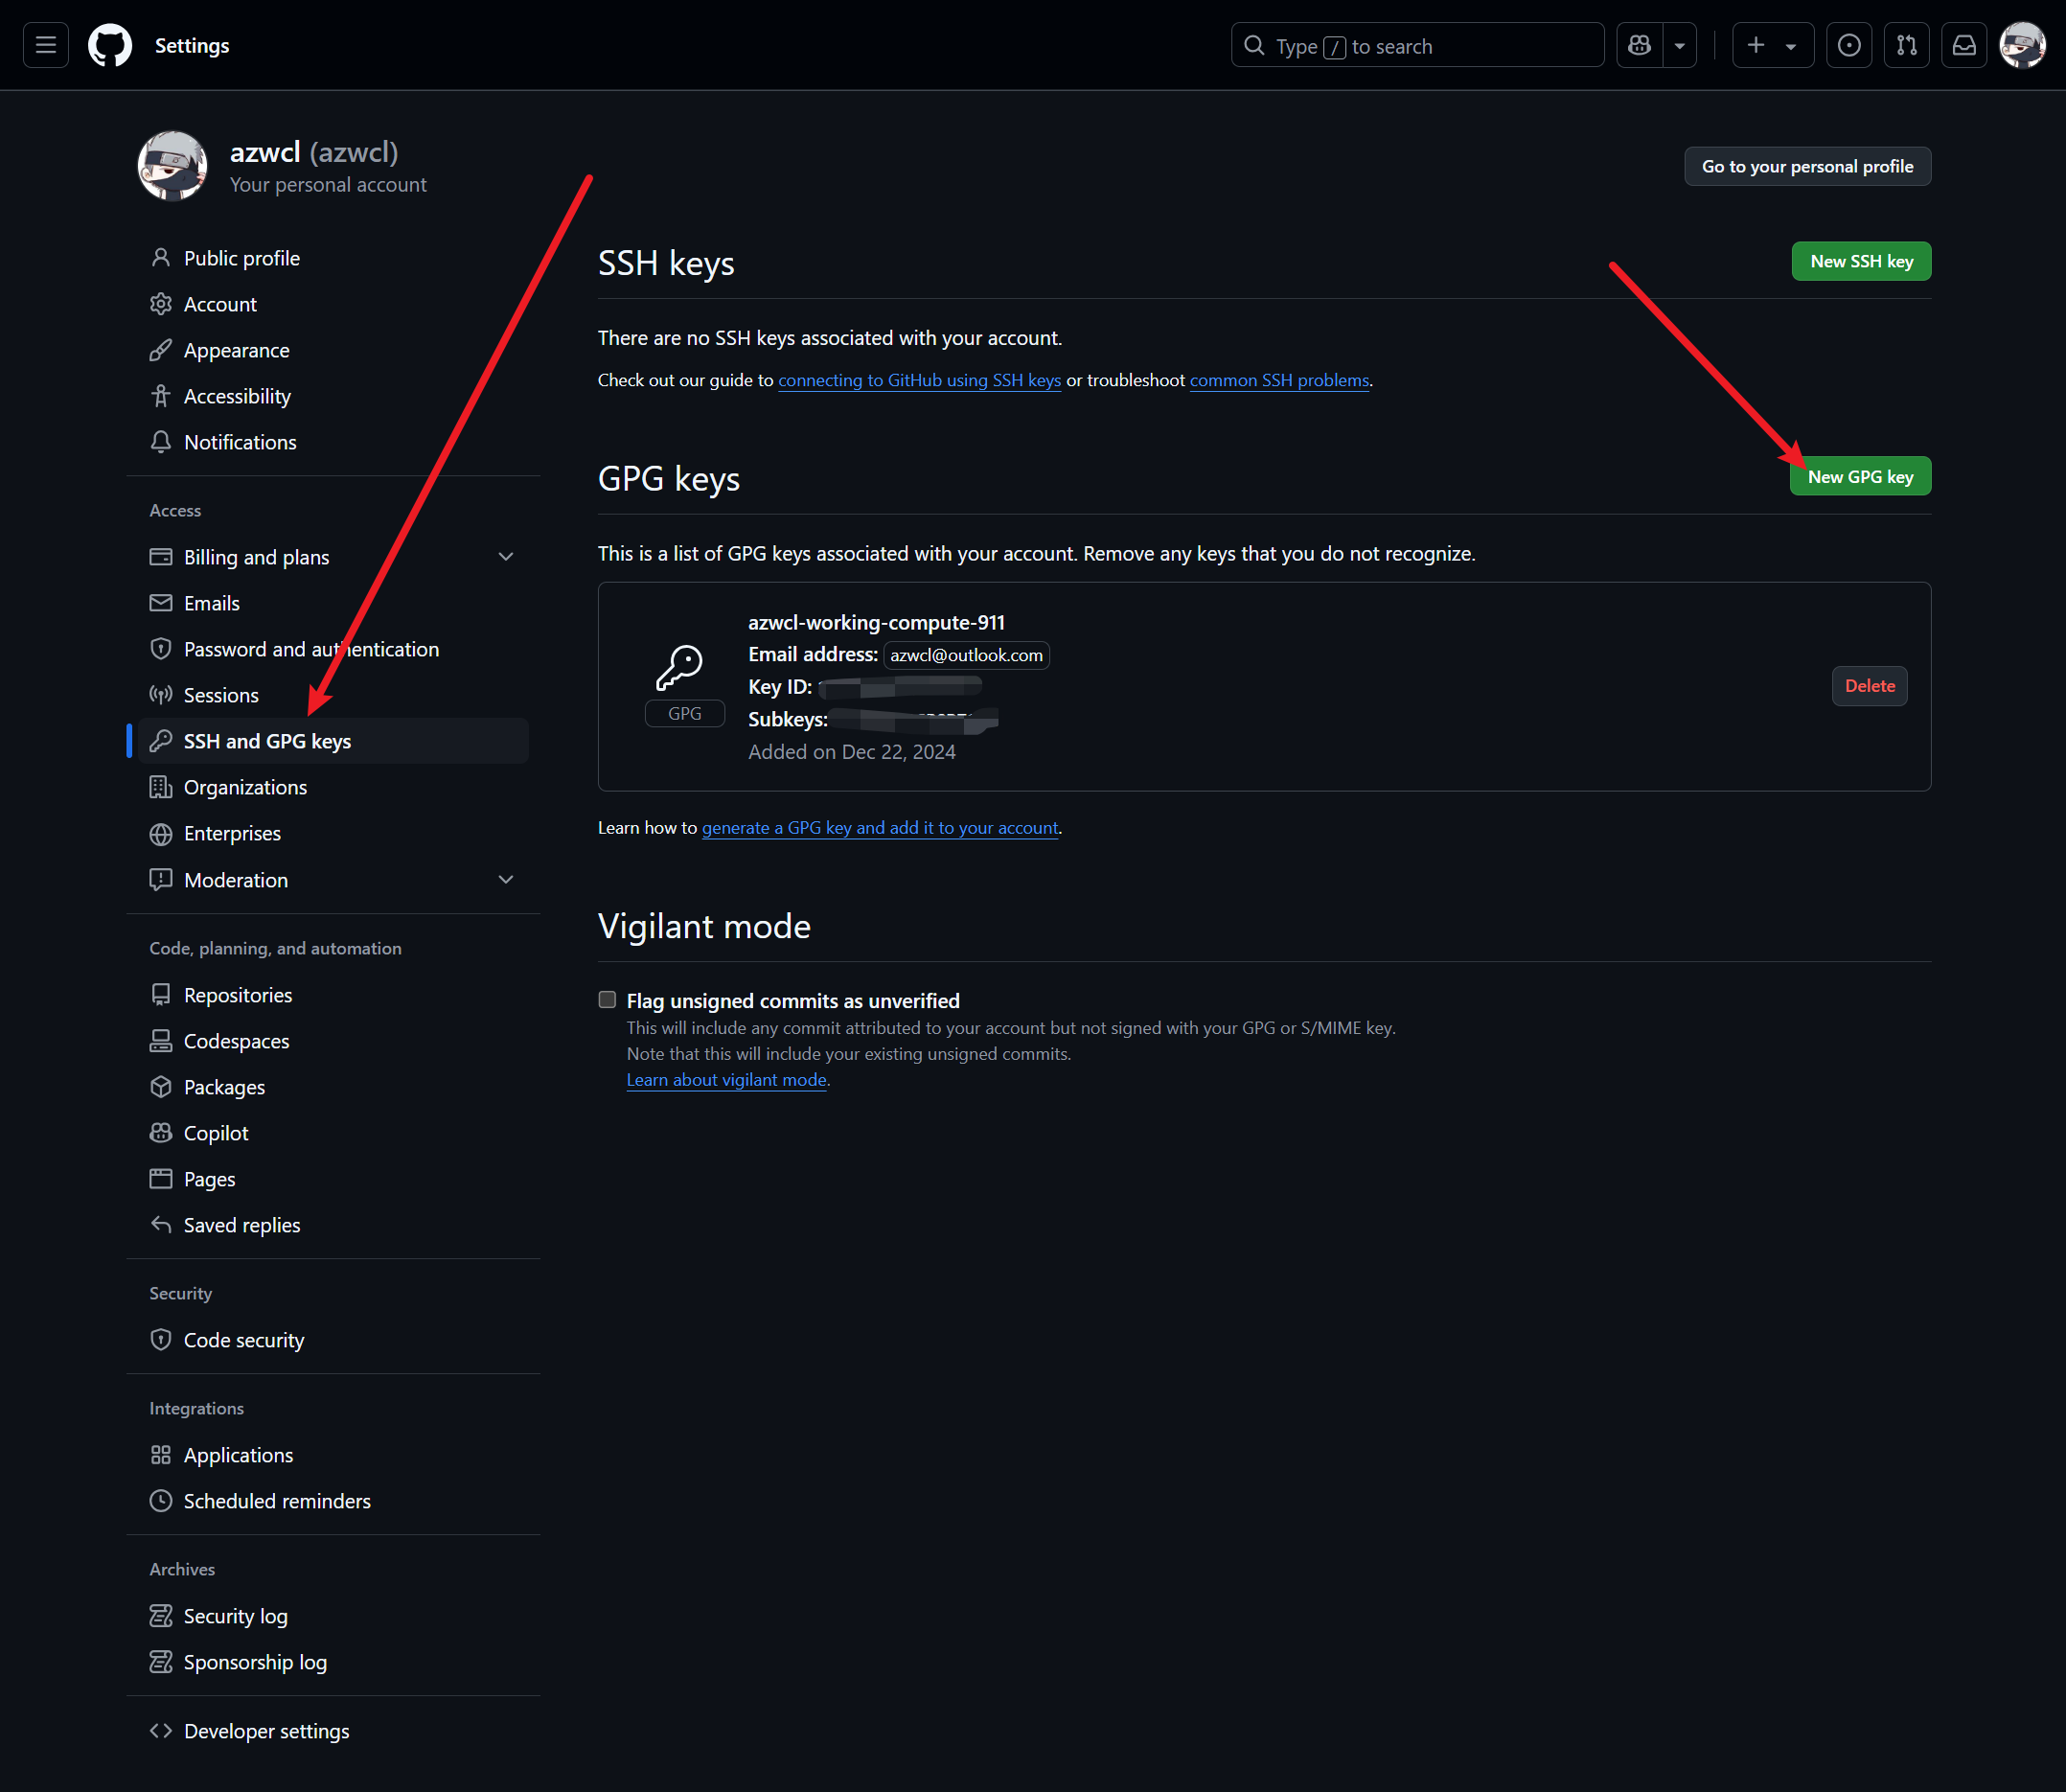The height and width of the screenshot is (1792, 2066).
Task: Open Notifications settings
Action: (333, 442)
